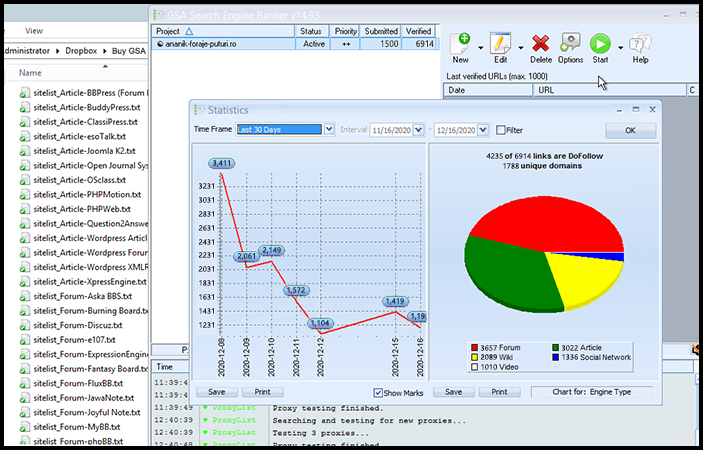Open the interval end date 12/16/2020 dropdown

(x=483, y=130)
